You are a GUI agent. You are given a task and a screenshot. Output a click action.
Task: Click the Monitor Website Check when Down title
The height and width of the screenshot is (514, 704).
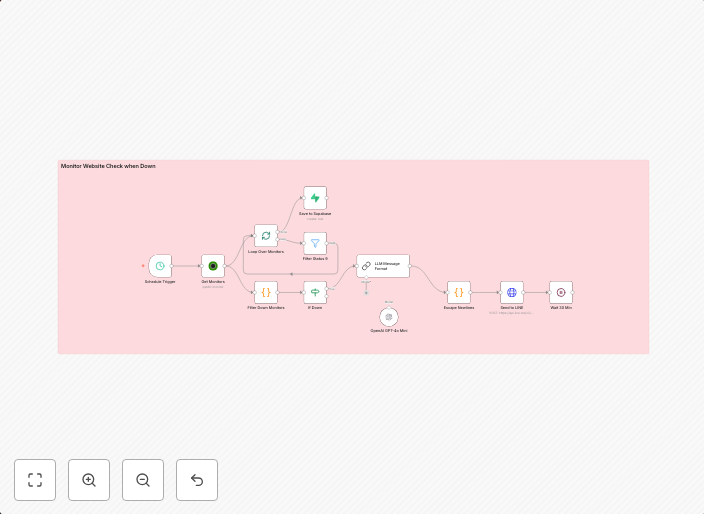pyautogui.click(x=108, y=166)
